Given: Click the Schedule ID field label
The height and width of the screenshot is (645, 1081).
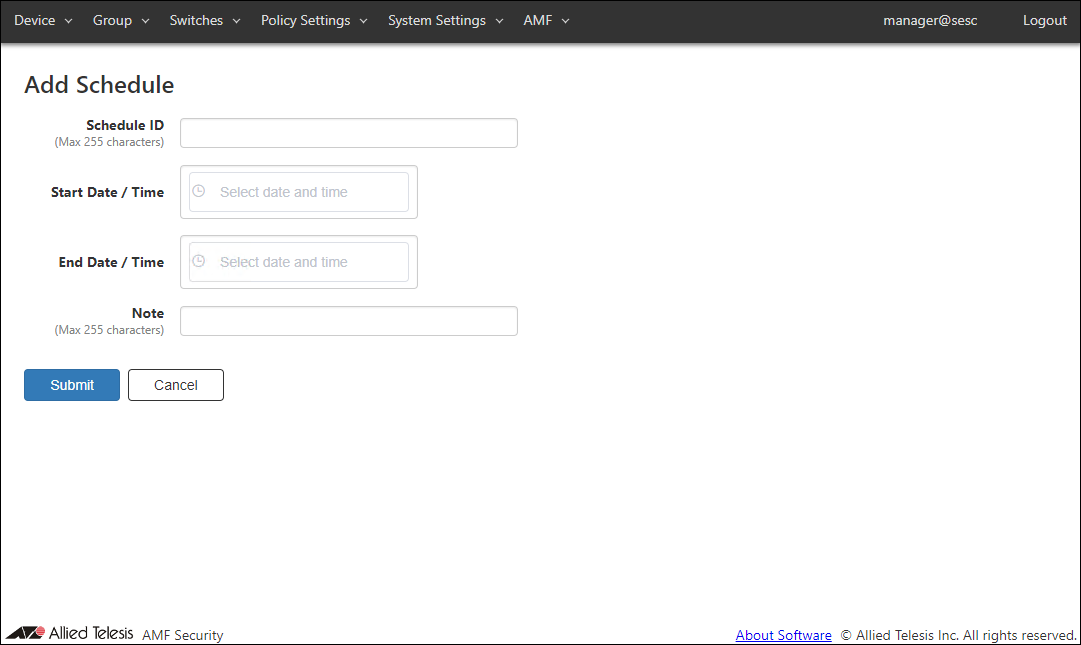Looking at the screenshot, I should coord(125,125).
